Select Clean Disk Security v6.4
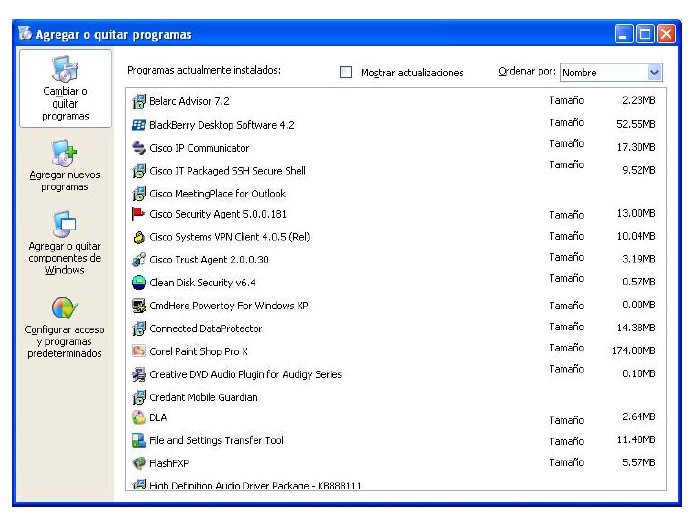 (x=202, y=283)
